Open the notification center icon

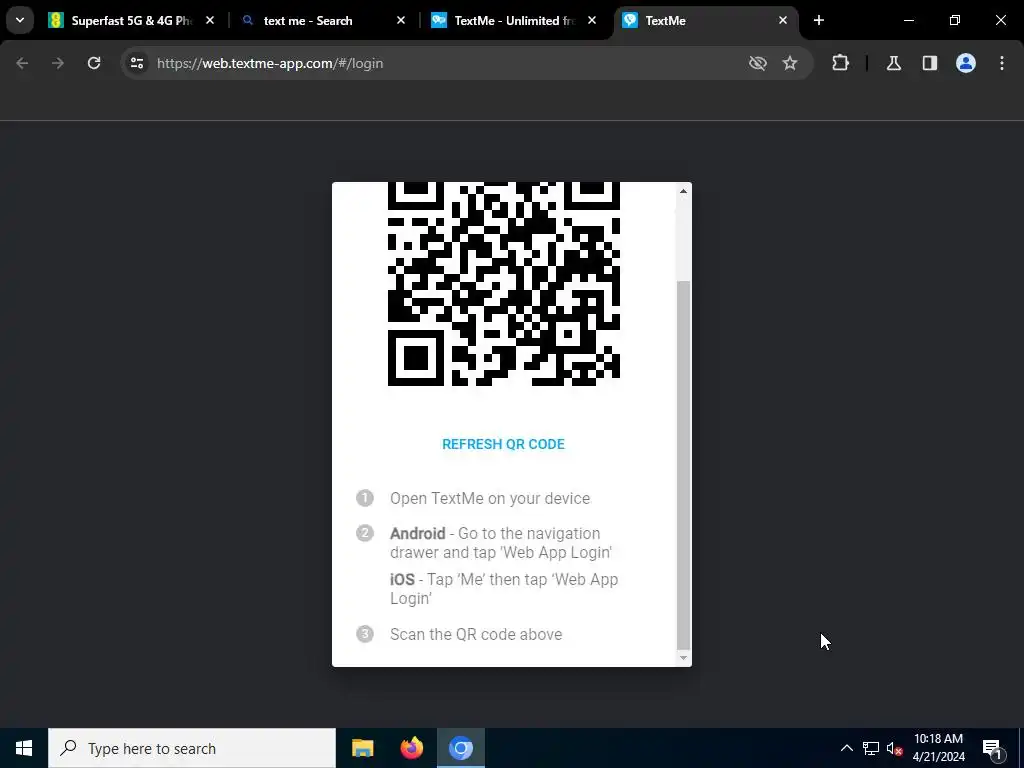(992, 748)
